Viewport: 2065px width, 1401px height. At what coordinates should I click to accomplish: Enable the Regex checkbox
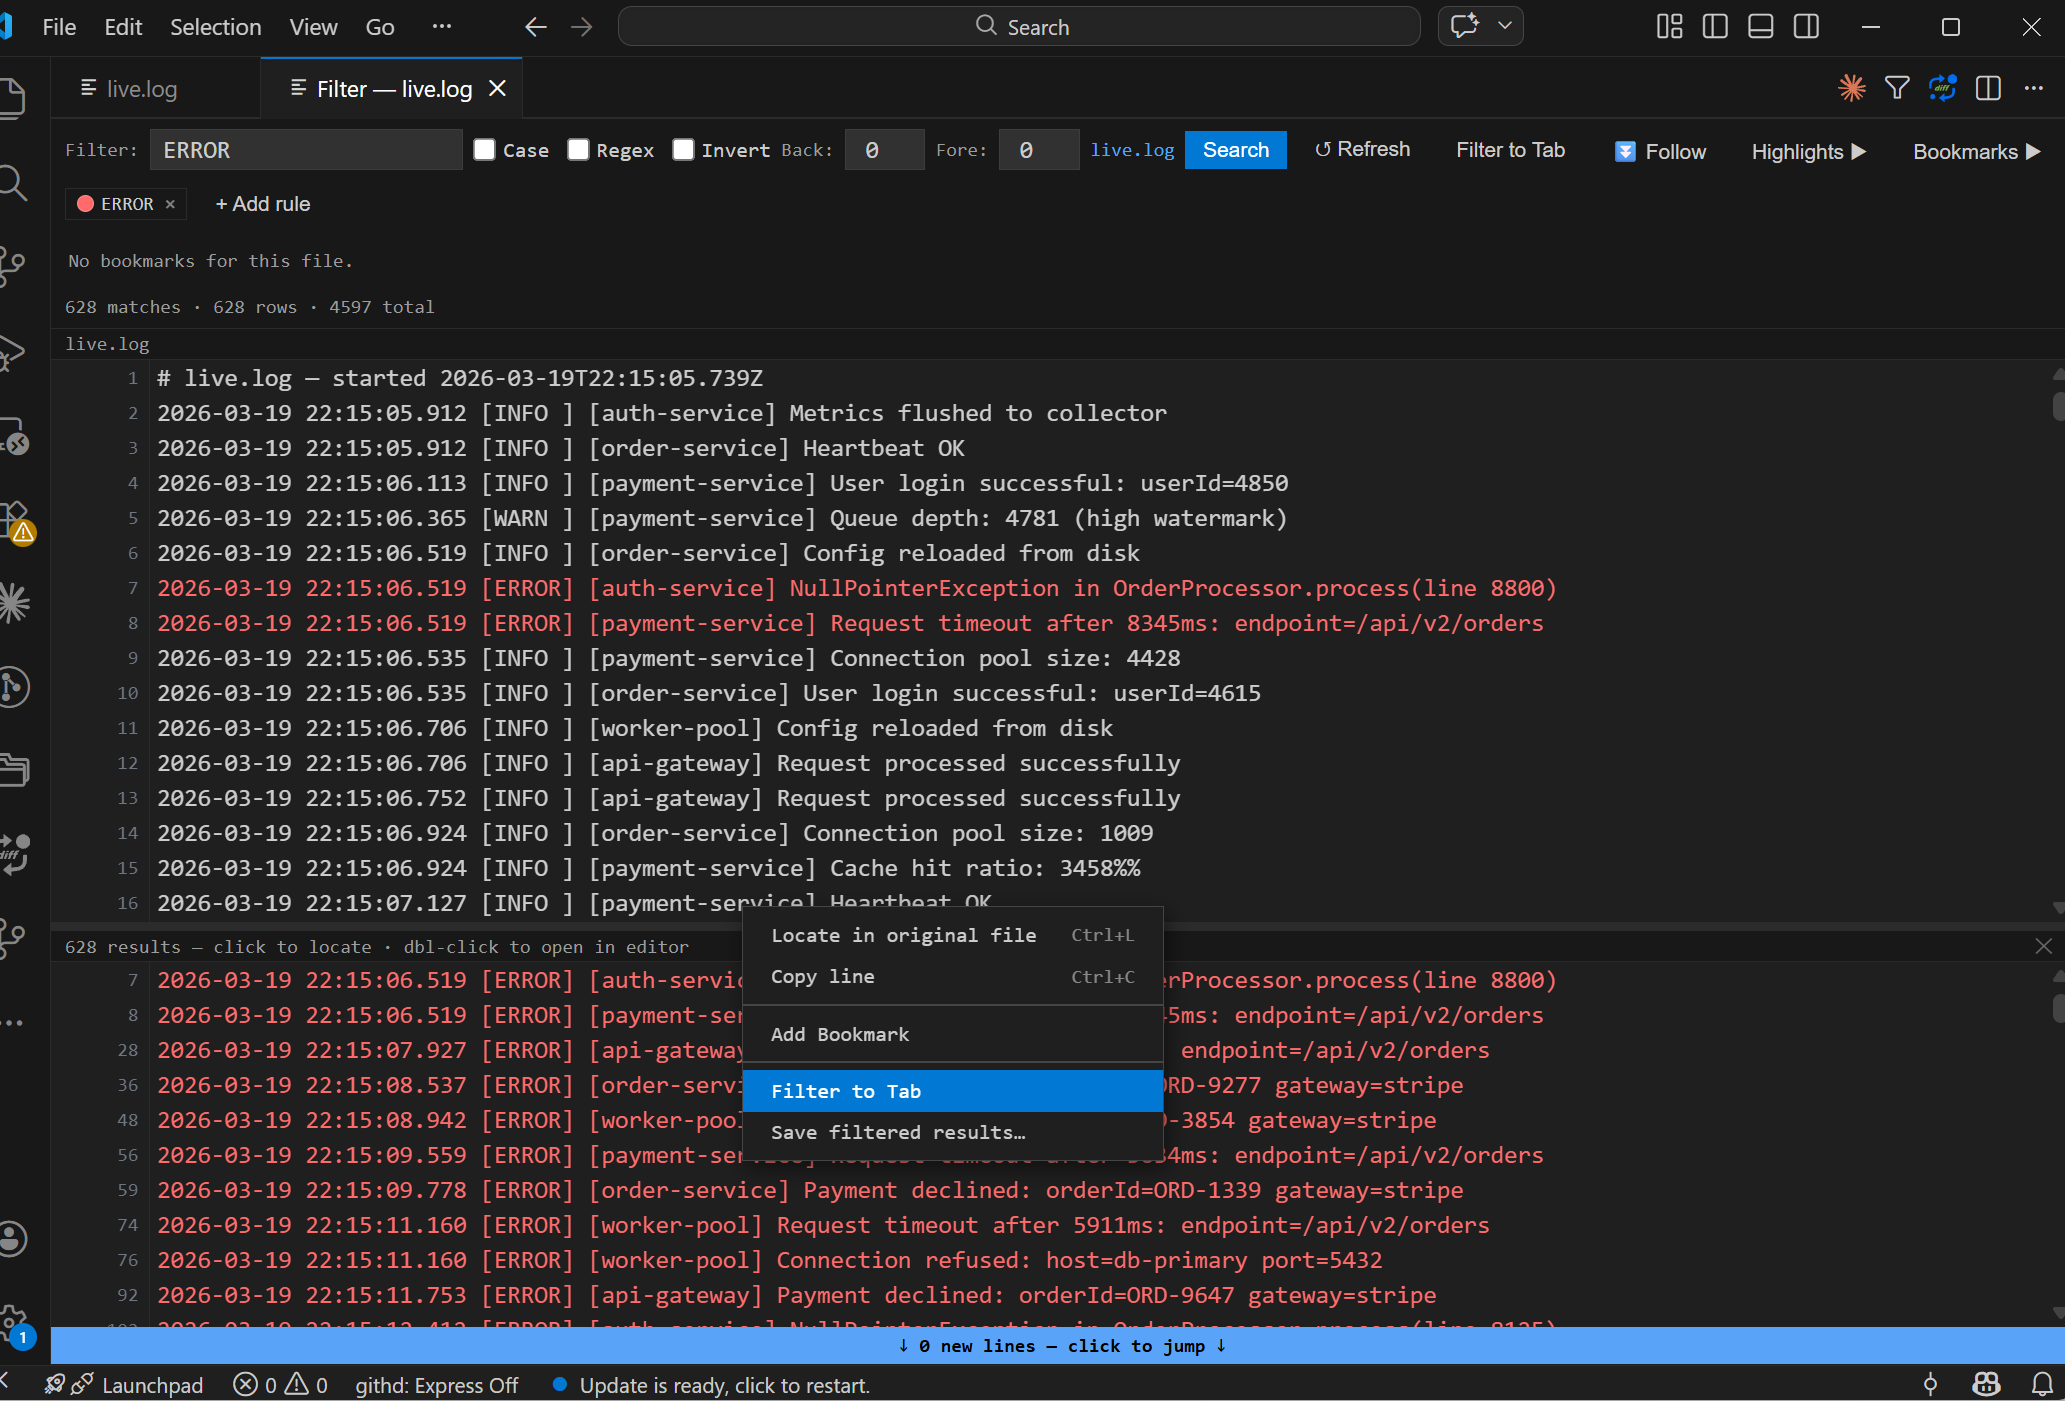578,150
